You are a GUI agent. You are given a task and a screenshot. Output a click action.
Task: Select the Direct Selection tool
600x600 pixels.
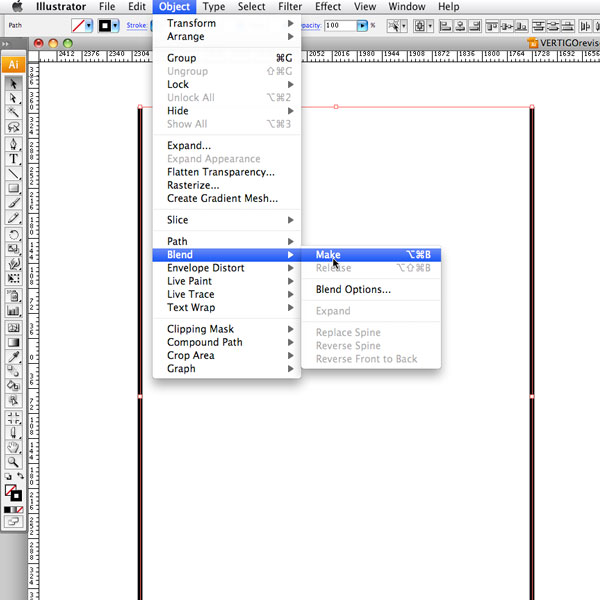point(13,98)
